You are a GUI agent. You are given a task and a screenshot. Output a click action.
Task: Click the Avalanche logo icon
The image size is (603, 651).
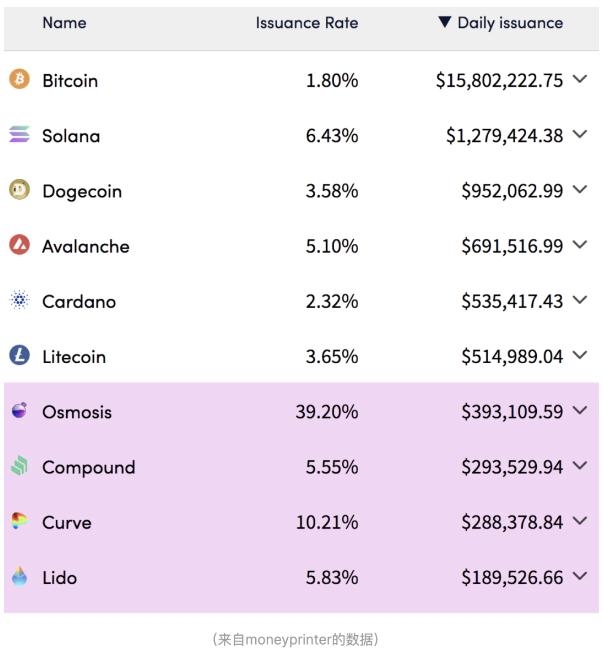point(19,245)
